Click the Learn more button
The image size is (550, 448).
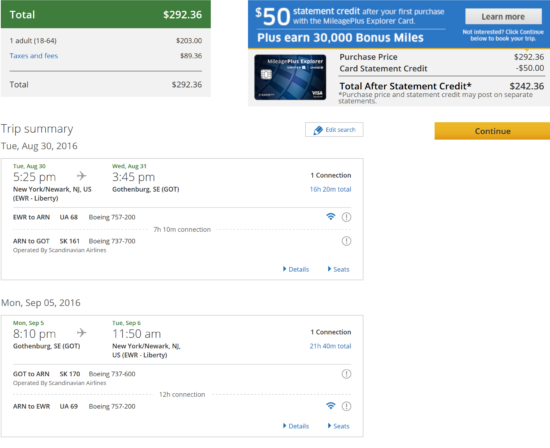tap(503, 16)
